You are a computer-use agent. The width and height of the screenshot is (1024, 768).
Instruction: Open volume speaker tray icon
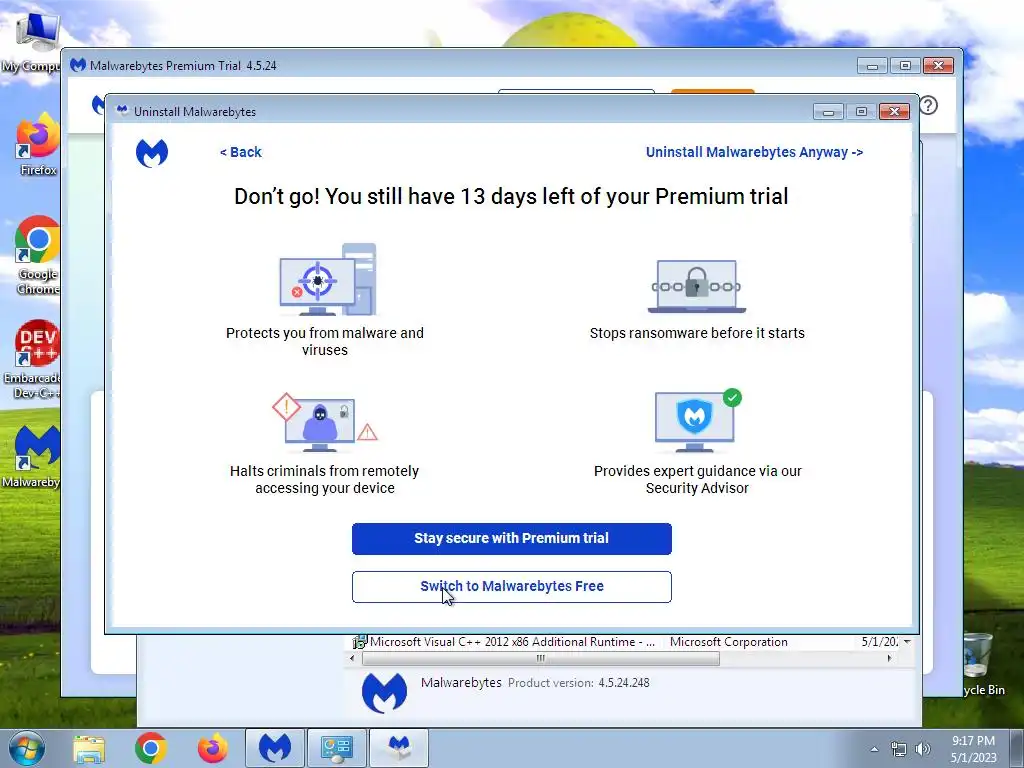pos(923,749)
